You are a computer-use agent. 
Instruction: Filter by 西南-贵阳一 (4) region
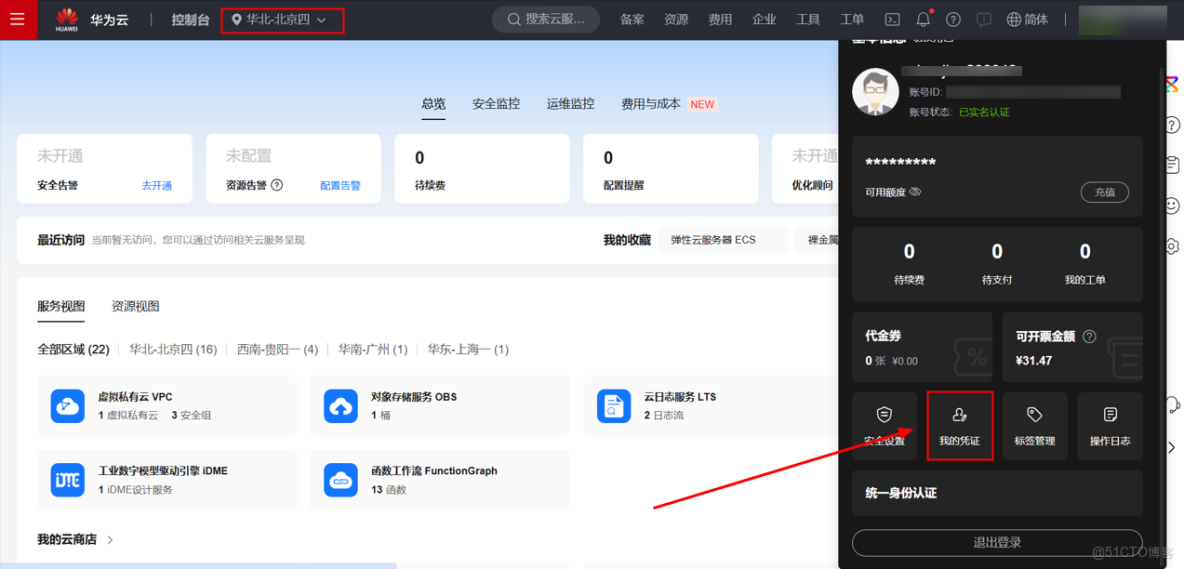[277, 349]
